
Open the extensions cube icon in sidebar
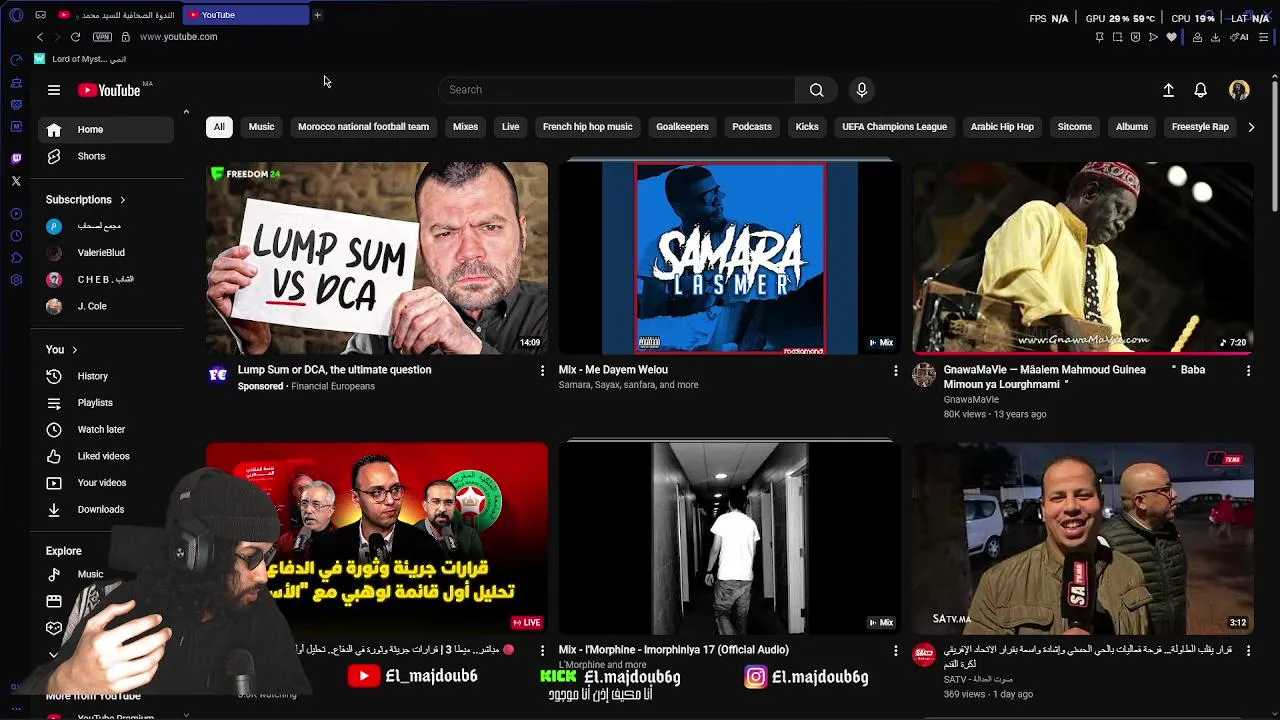tap(16, 258)
